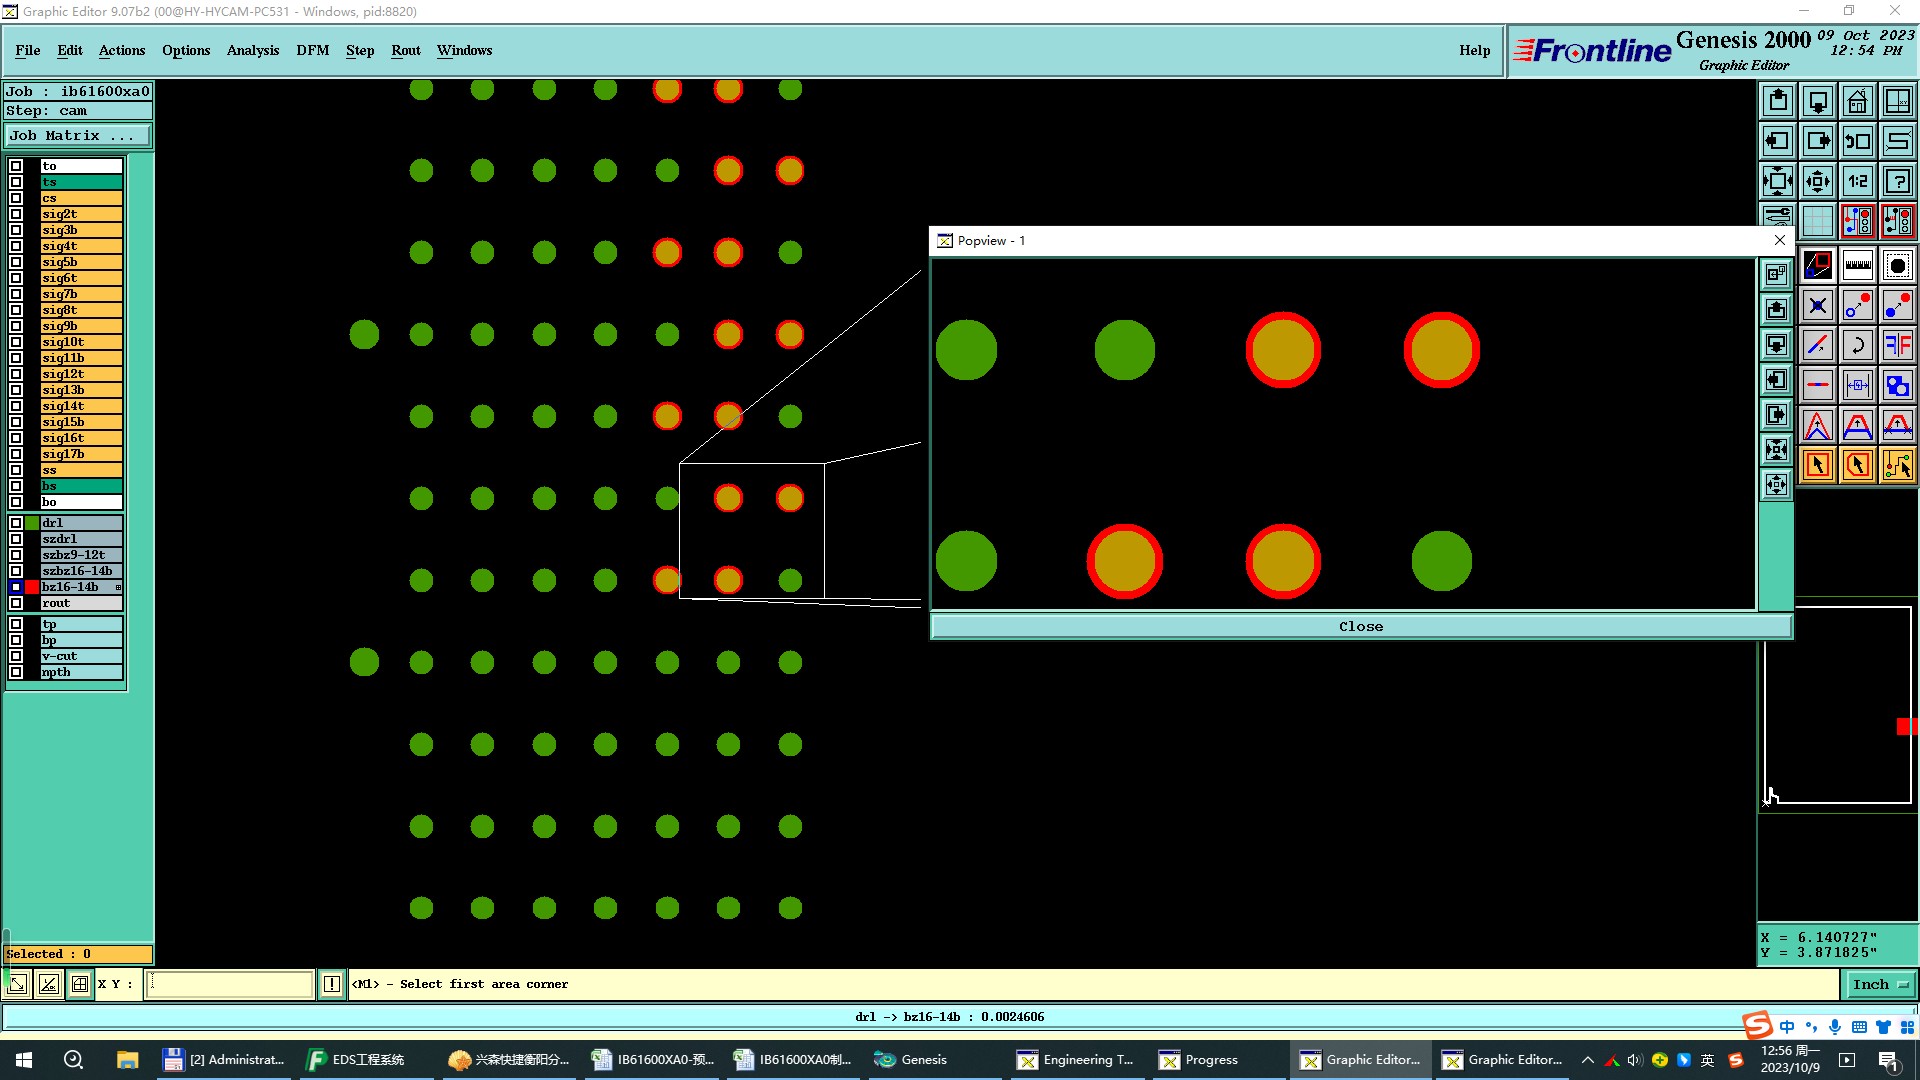Toggle display checkbox for drl layer
This screenshot has width=1920, height=1080.
pyautogui.click(x=16, y=523)
